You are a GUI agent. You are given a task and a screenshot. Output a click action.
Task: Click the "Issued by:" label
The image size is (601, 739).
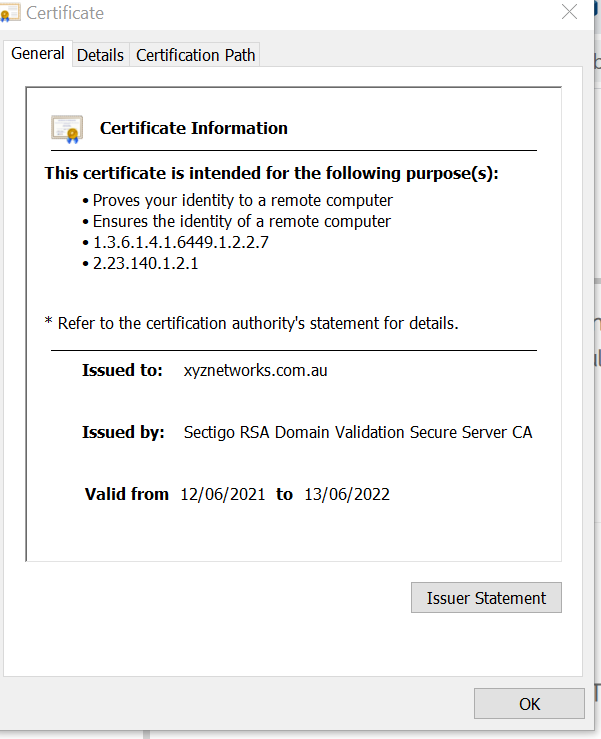[x=123, y=432]
